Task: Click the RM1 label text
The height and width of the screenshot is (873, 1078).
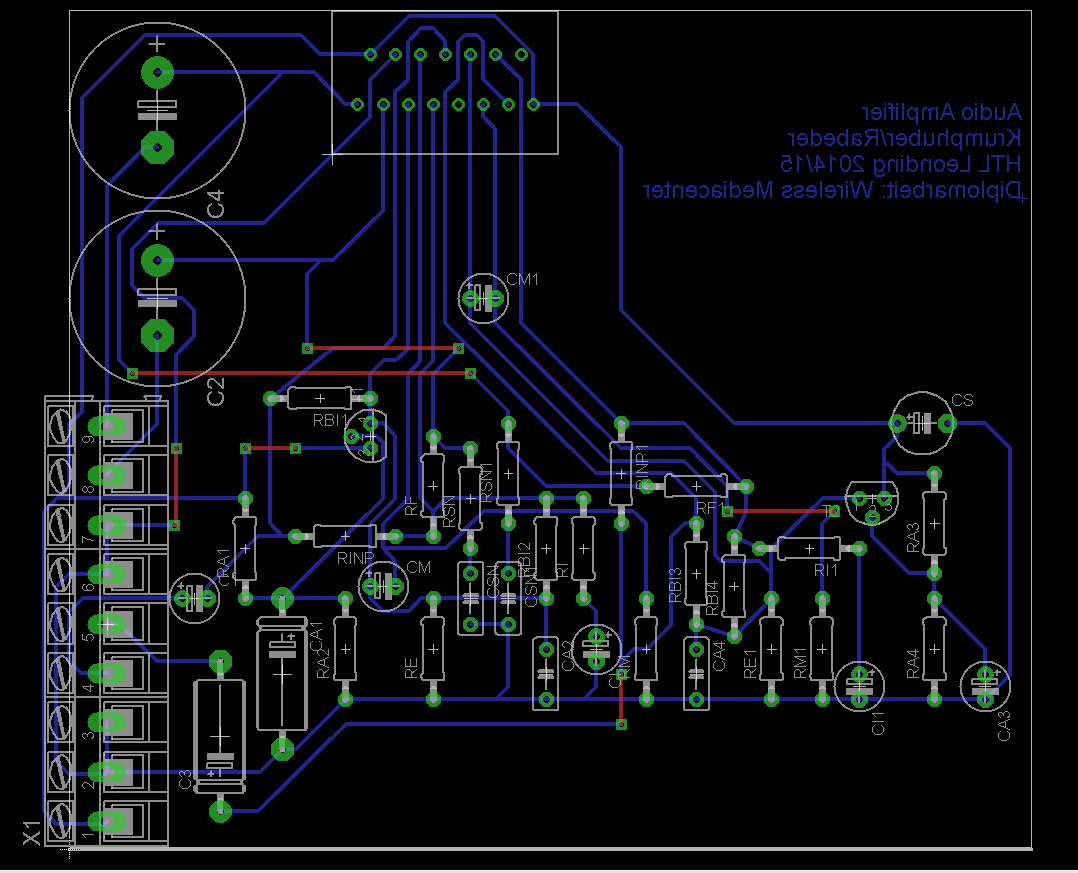Action: [x=800, y=663]
